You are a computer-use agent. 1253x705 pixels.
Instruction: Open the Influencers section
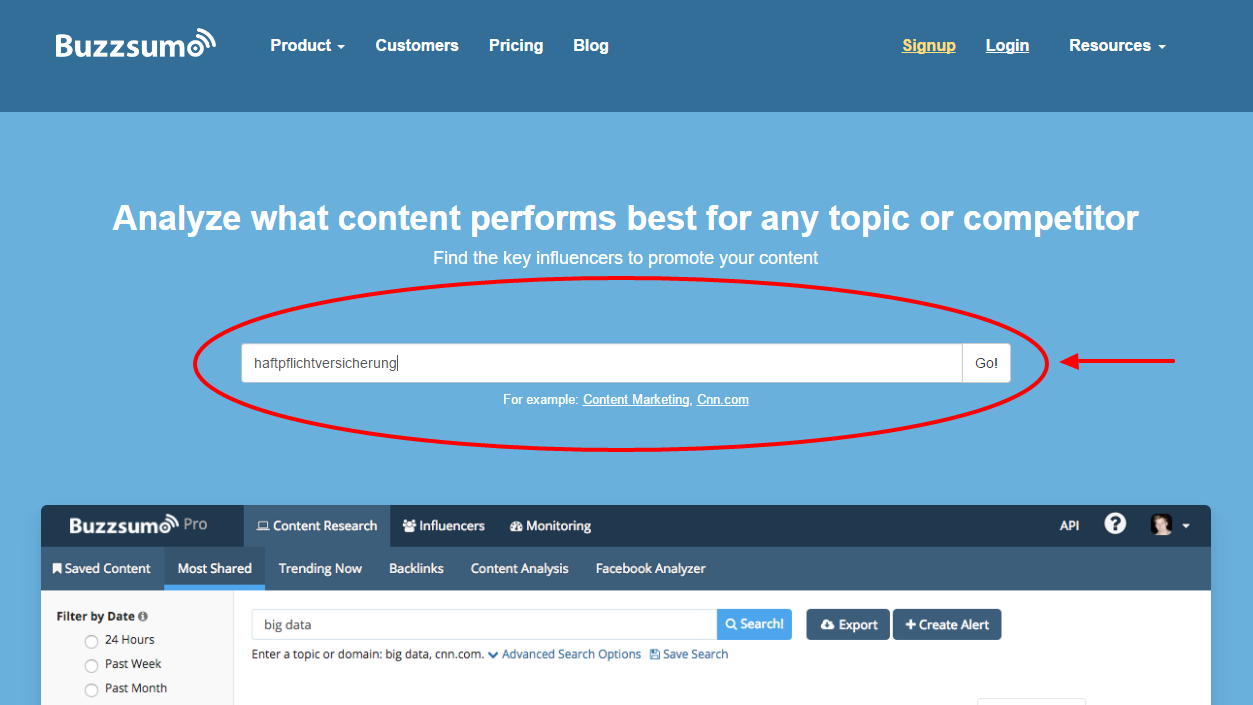click(443, 526)
